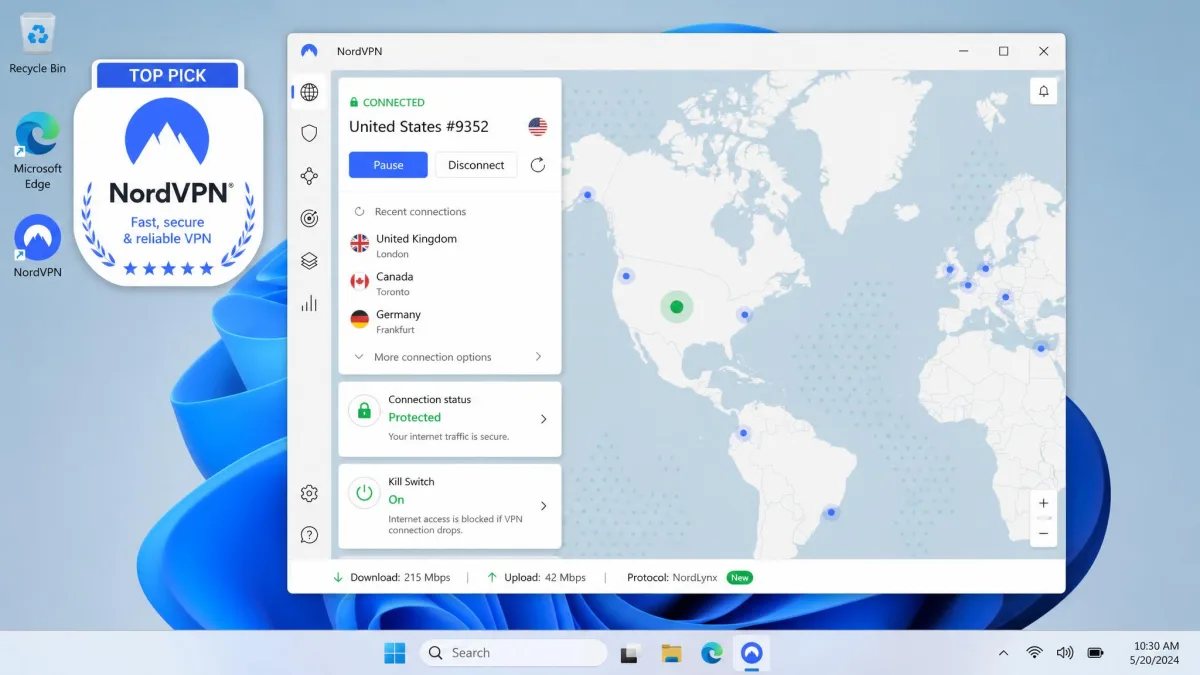Select the Middle East server dot on map
1200x675 pixels.
[1041, 349]
